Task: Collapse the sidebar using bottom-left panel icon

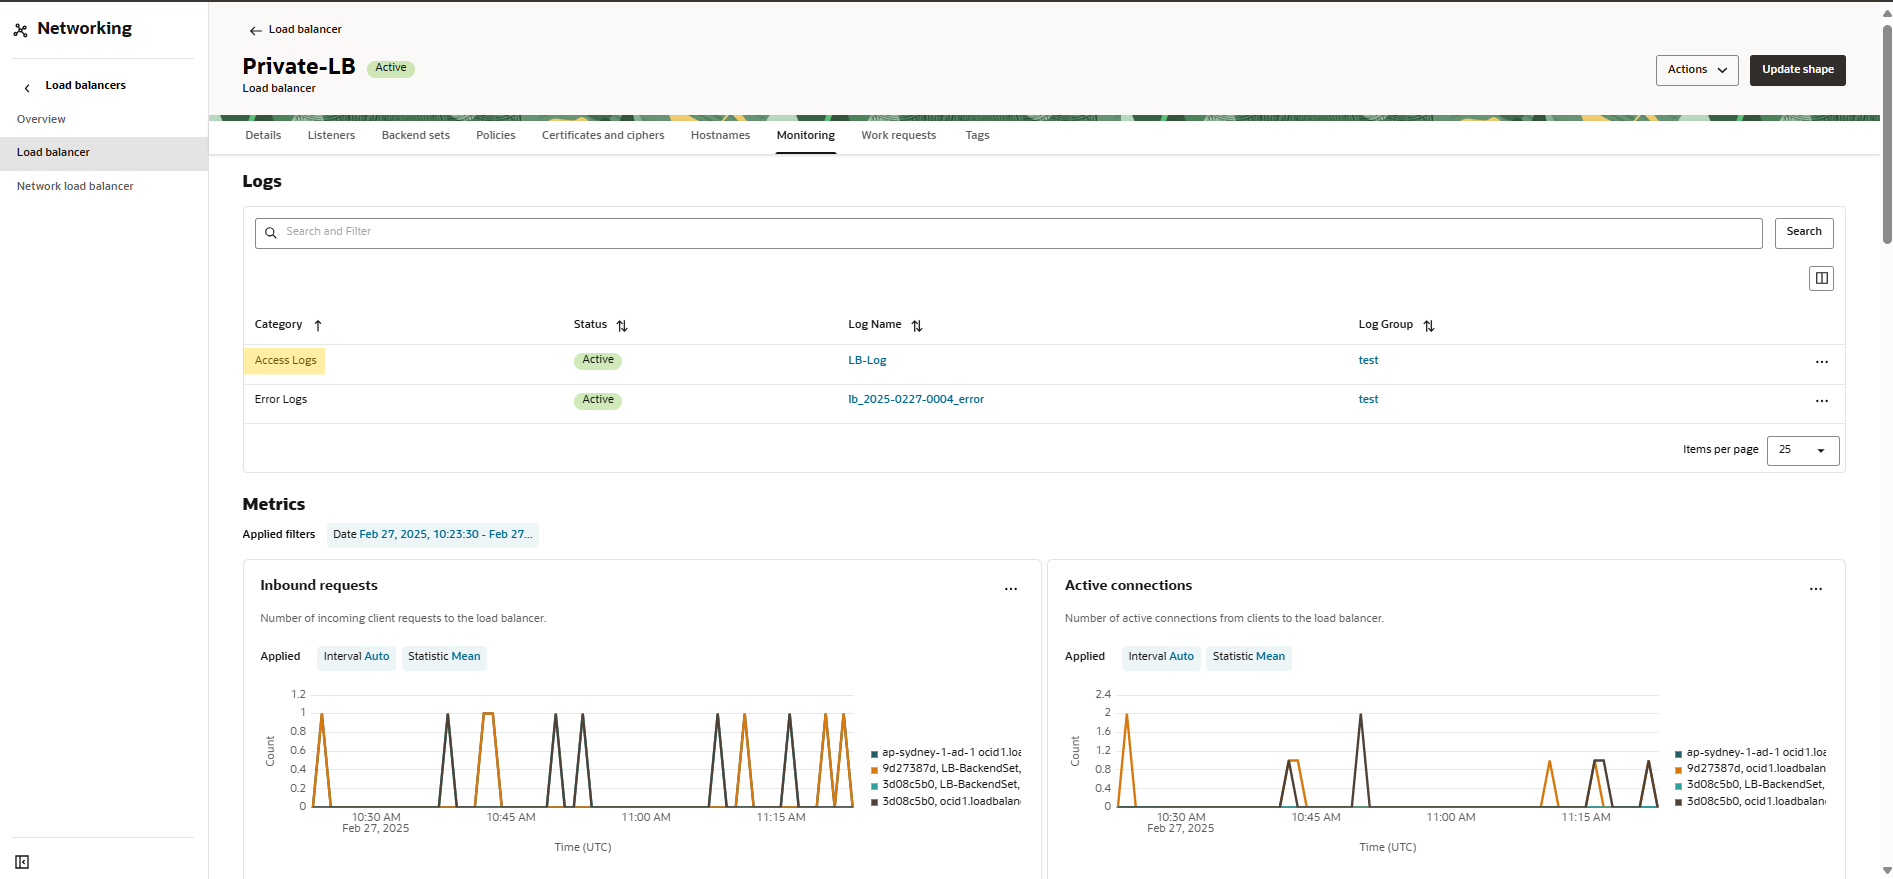Action: click(22, 862)
